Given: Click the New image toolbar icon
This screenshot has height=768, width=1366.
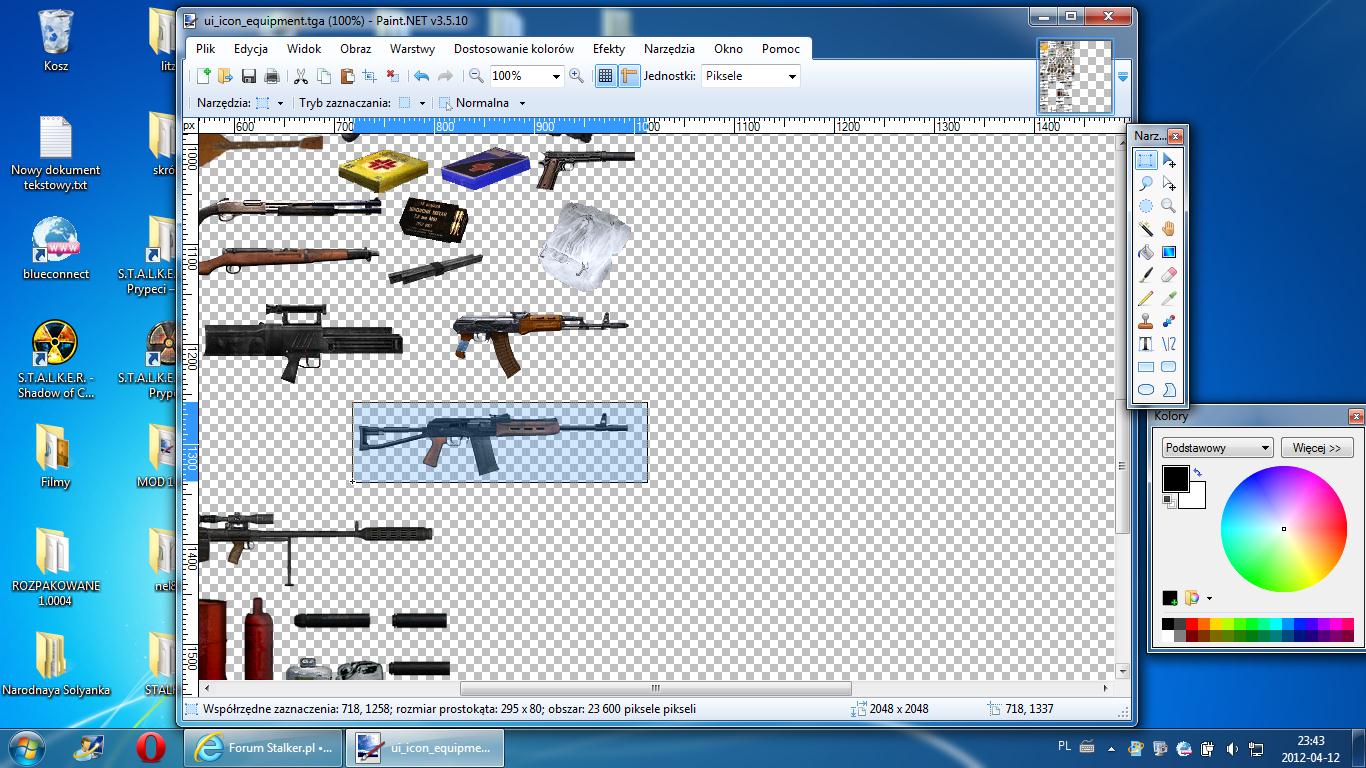Looking at the screenshot, I should pyautogui.click(x=203, y=76).
